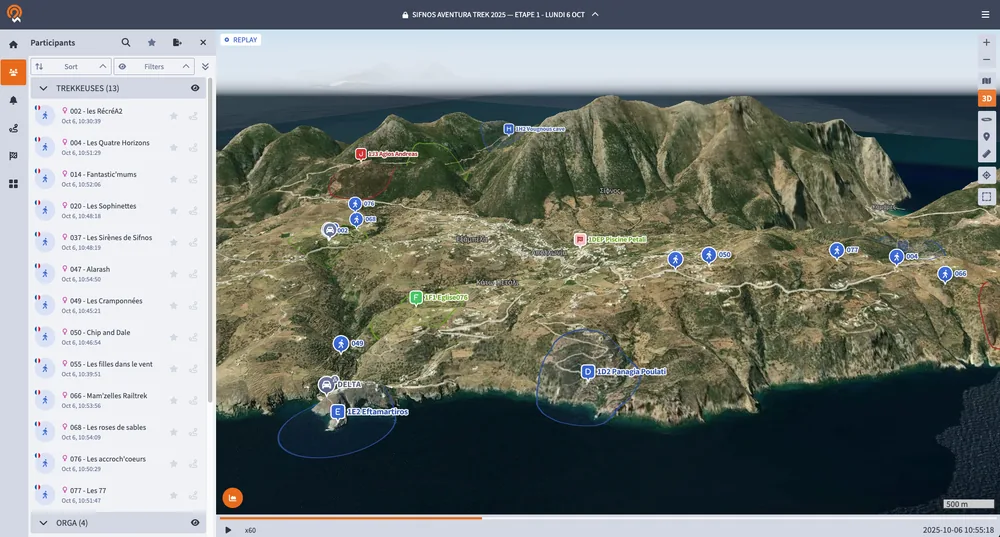Select the Participants sidebar icon

(x=13, y=72)
